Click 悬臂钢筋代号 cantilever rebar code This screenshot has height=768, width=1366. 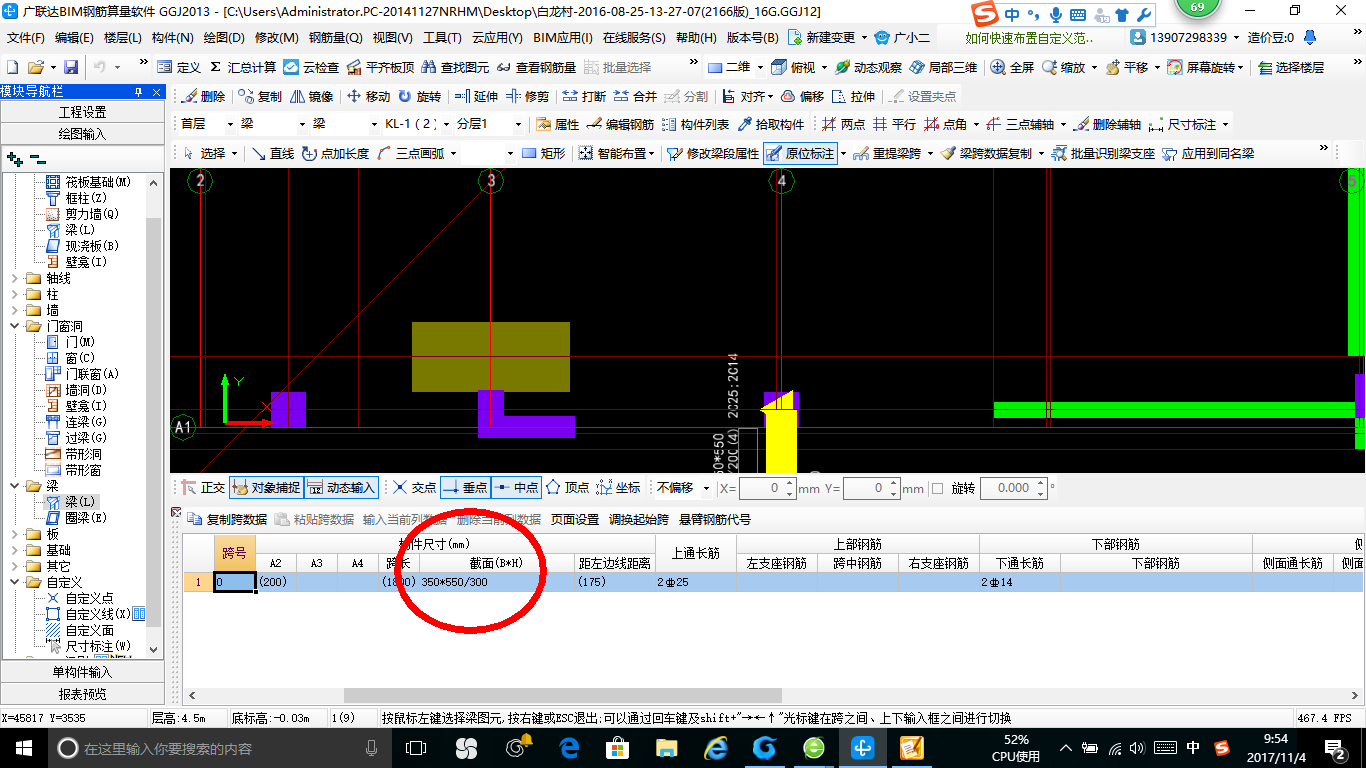click(715, 519)
